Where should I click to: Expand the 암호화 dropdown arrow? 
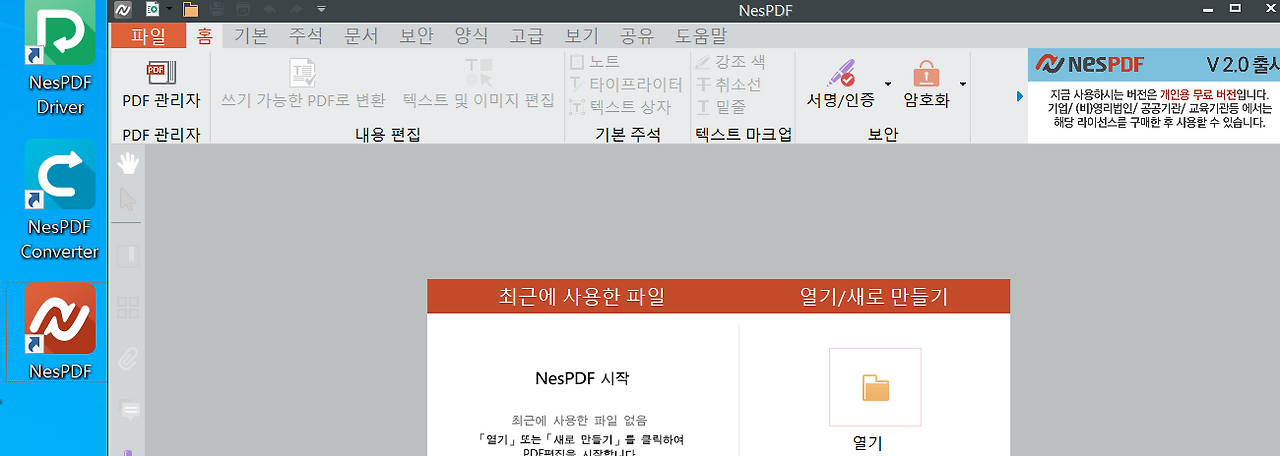963,84
